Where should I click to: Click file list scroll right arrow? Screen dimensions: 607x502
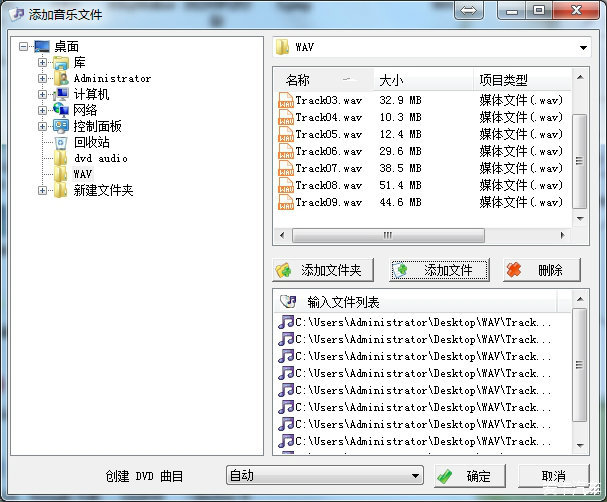(x=563, y=235)
